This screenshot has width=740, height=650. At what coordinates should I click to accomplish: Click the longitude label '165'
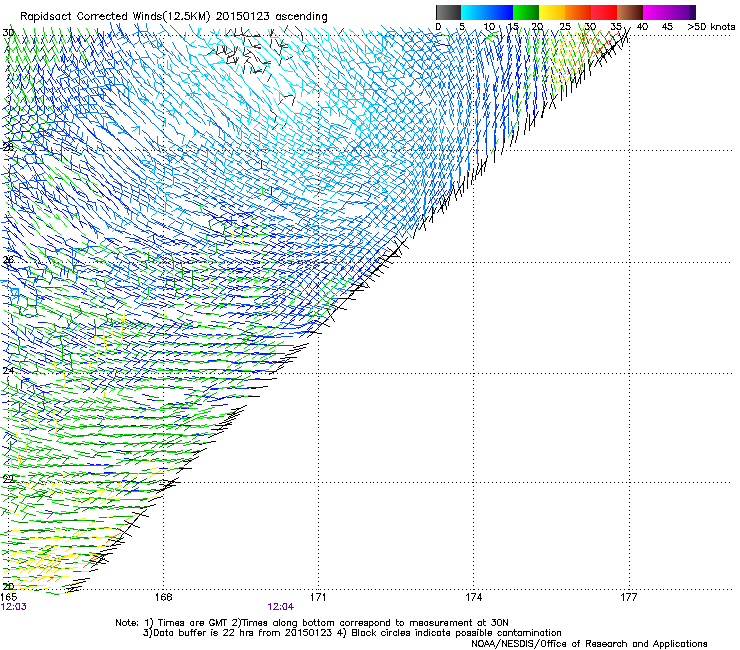9,597
